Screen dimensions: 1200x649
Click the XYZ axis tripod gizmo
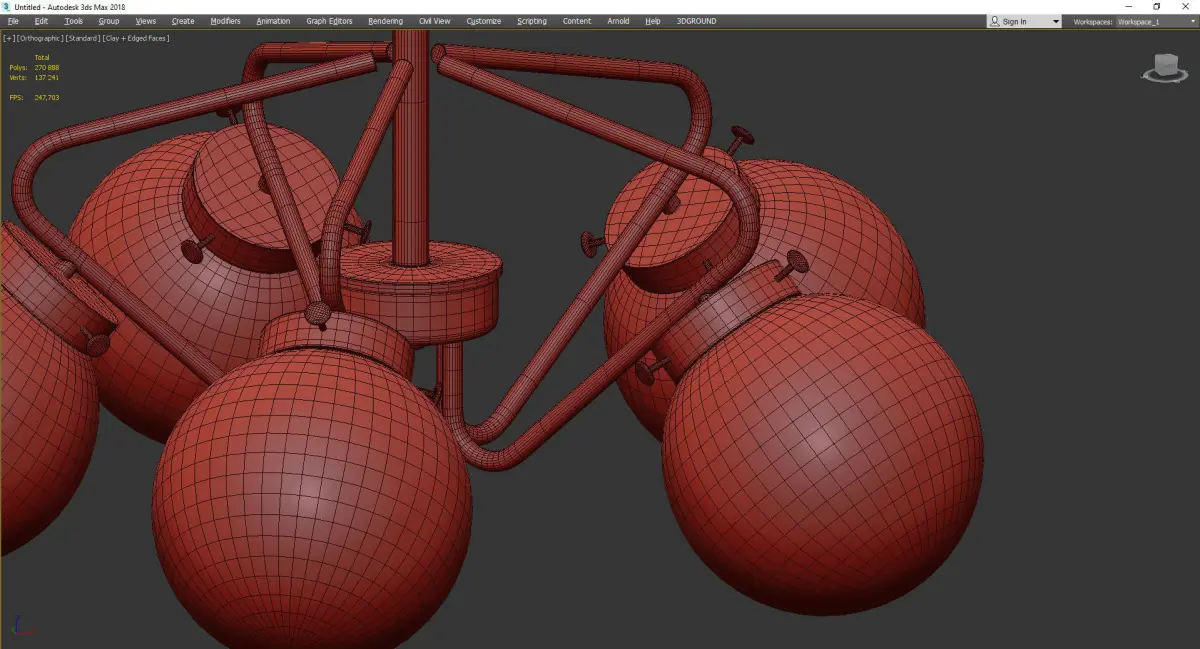coord(24,623)
